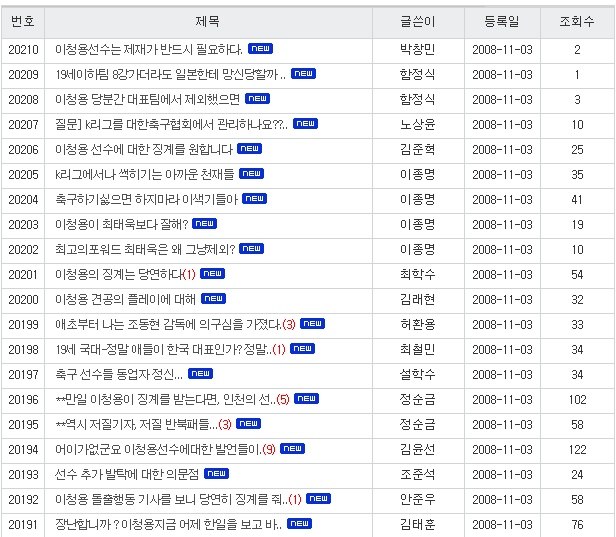Open post 축구하기싫으면 하지마라
This screenshot has height=537, width=616.
coord(147,200)
